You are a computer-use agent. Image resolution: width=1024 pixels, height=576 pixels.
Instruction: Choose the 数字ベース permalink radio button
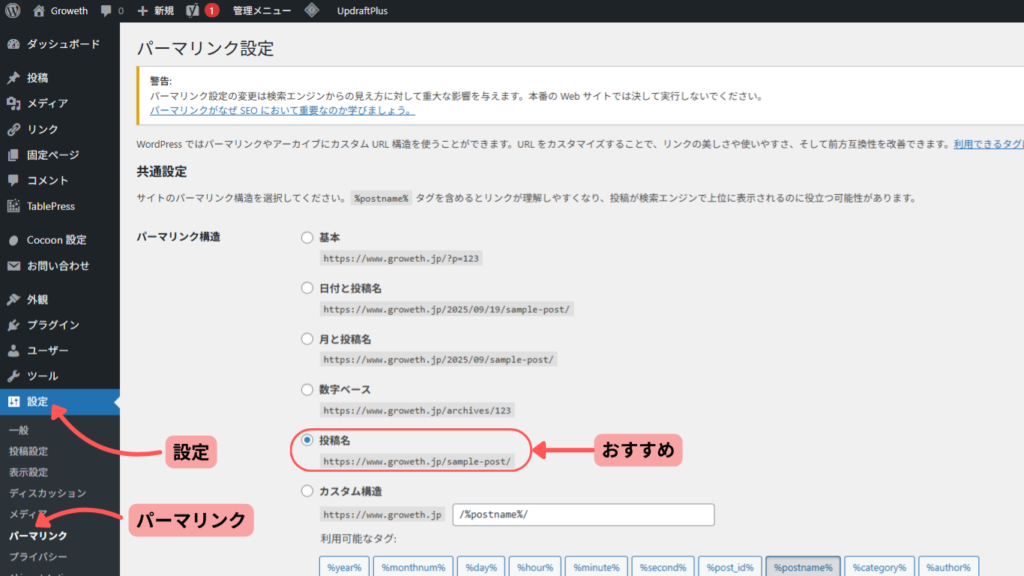point(307,390)
